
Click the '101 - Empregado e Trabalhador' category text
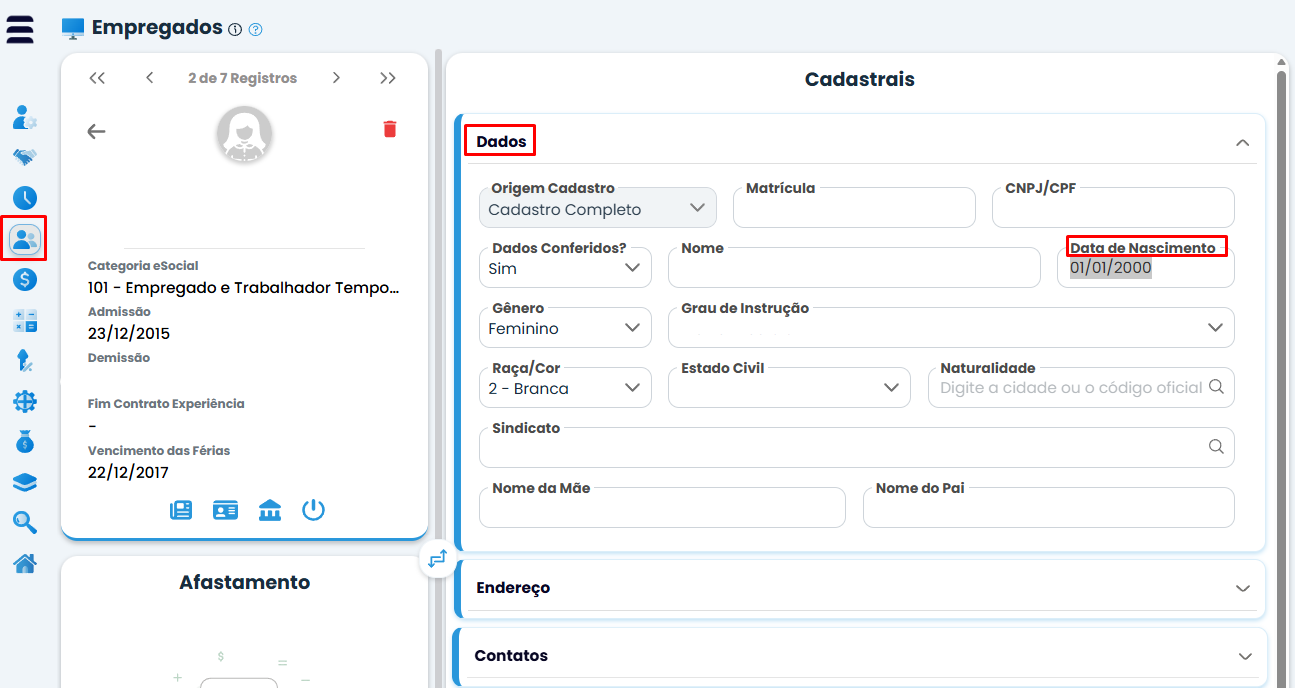(244, 288)
